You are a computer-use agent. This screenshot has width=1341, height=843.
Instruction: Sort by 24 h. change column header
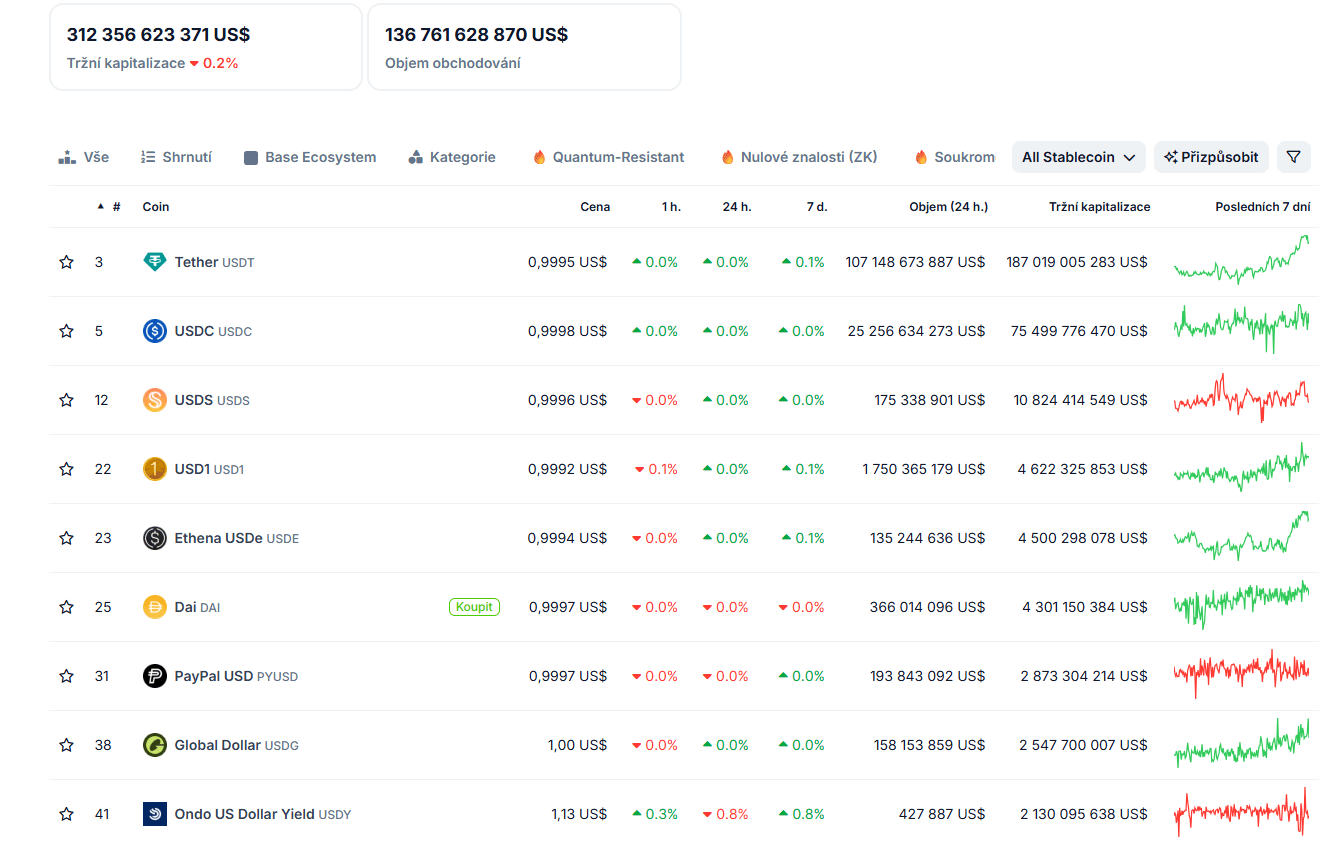click(x=737, y=207)
